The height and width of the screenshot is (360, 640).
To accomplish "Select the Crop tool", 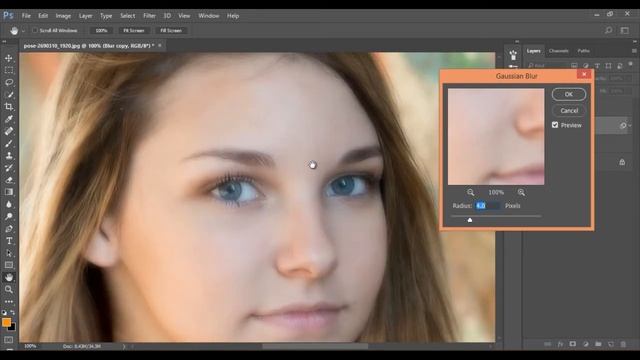I will coord(9,107).
